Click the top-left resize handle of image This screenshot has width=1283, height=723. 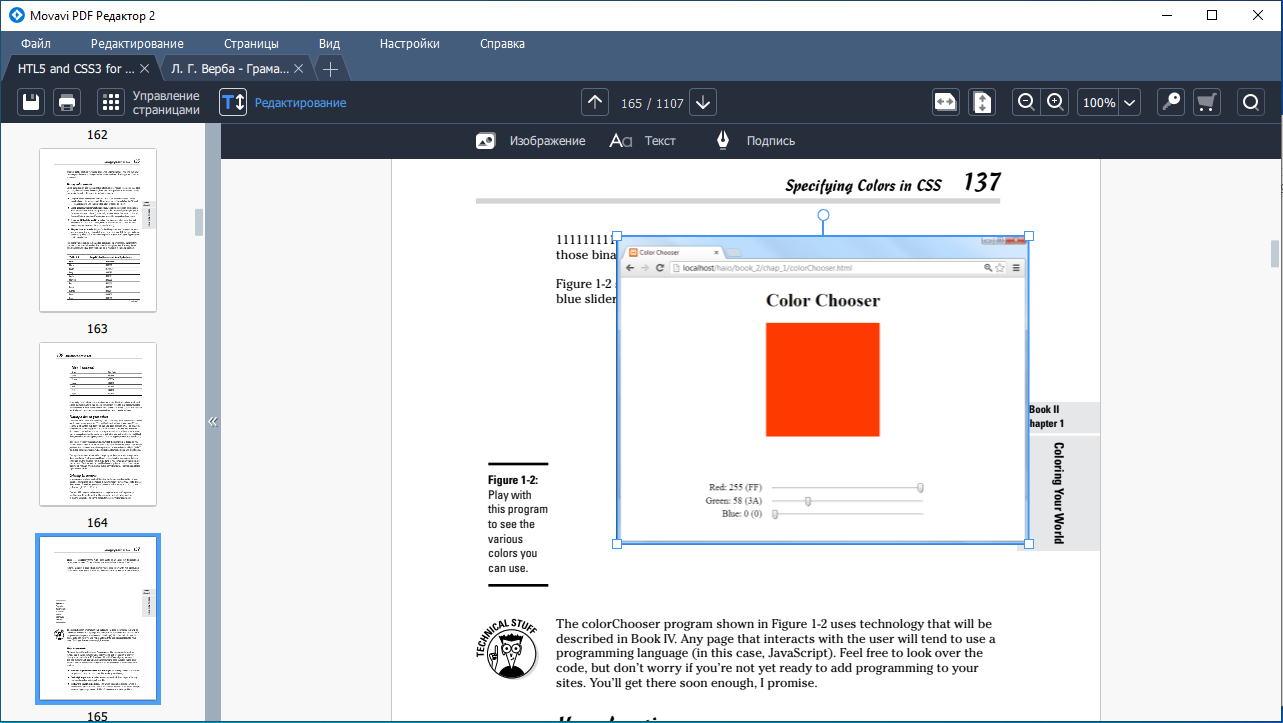pyautogui.click(x=617, y=237)
